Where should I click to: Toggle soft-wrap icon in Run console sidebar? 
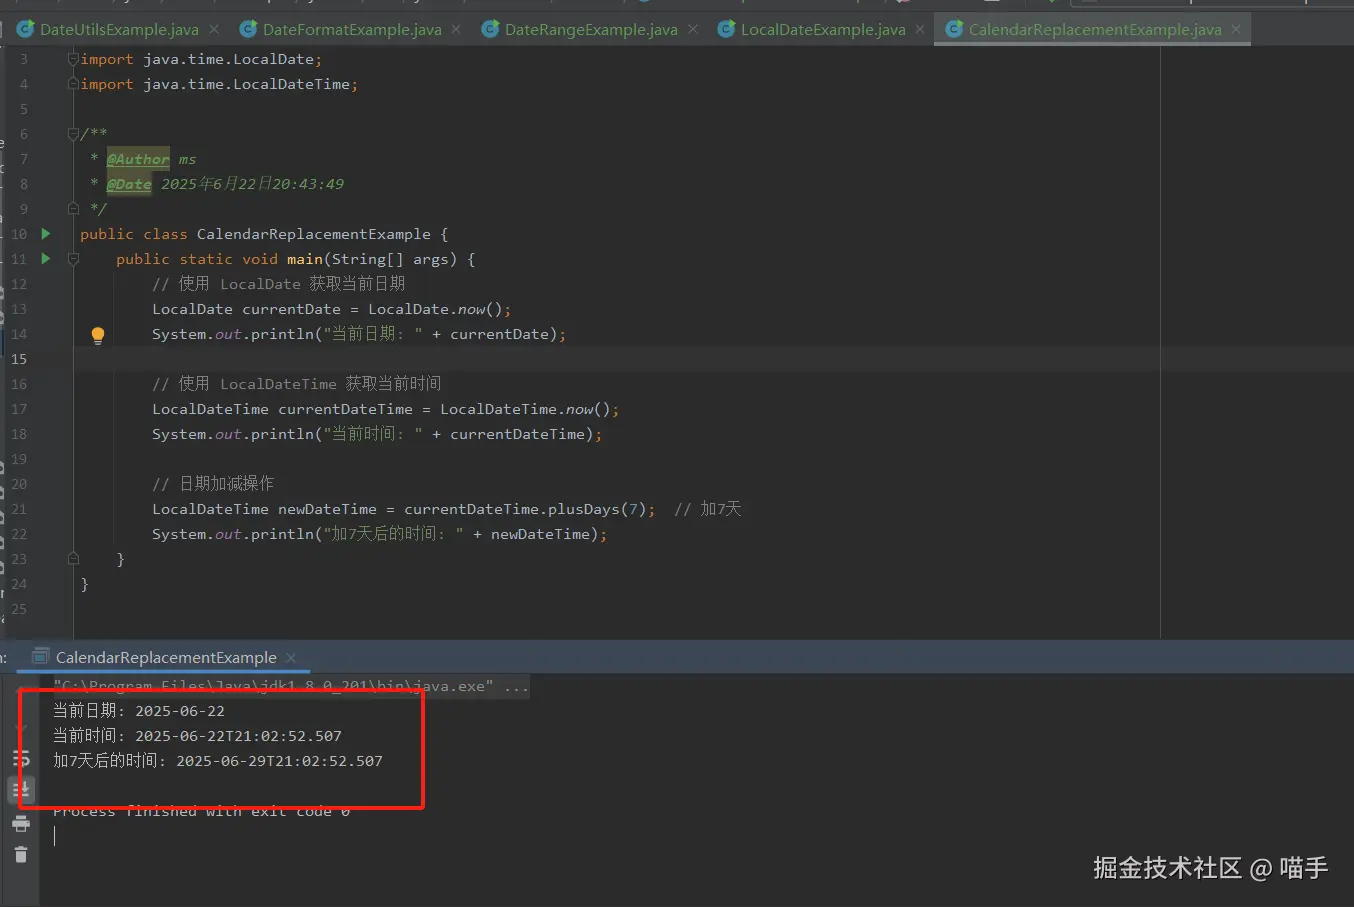coord(21,759)
